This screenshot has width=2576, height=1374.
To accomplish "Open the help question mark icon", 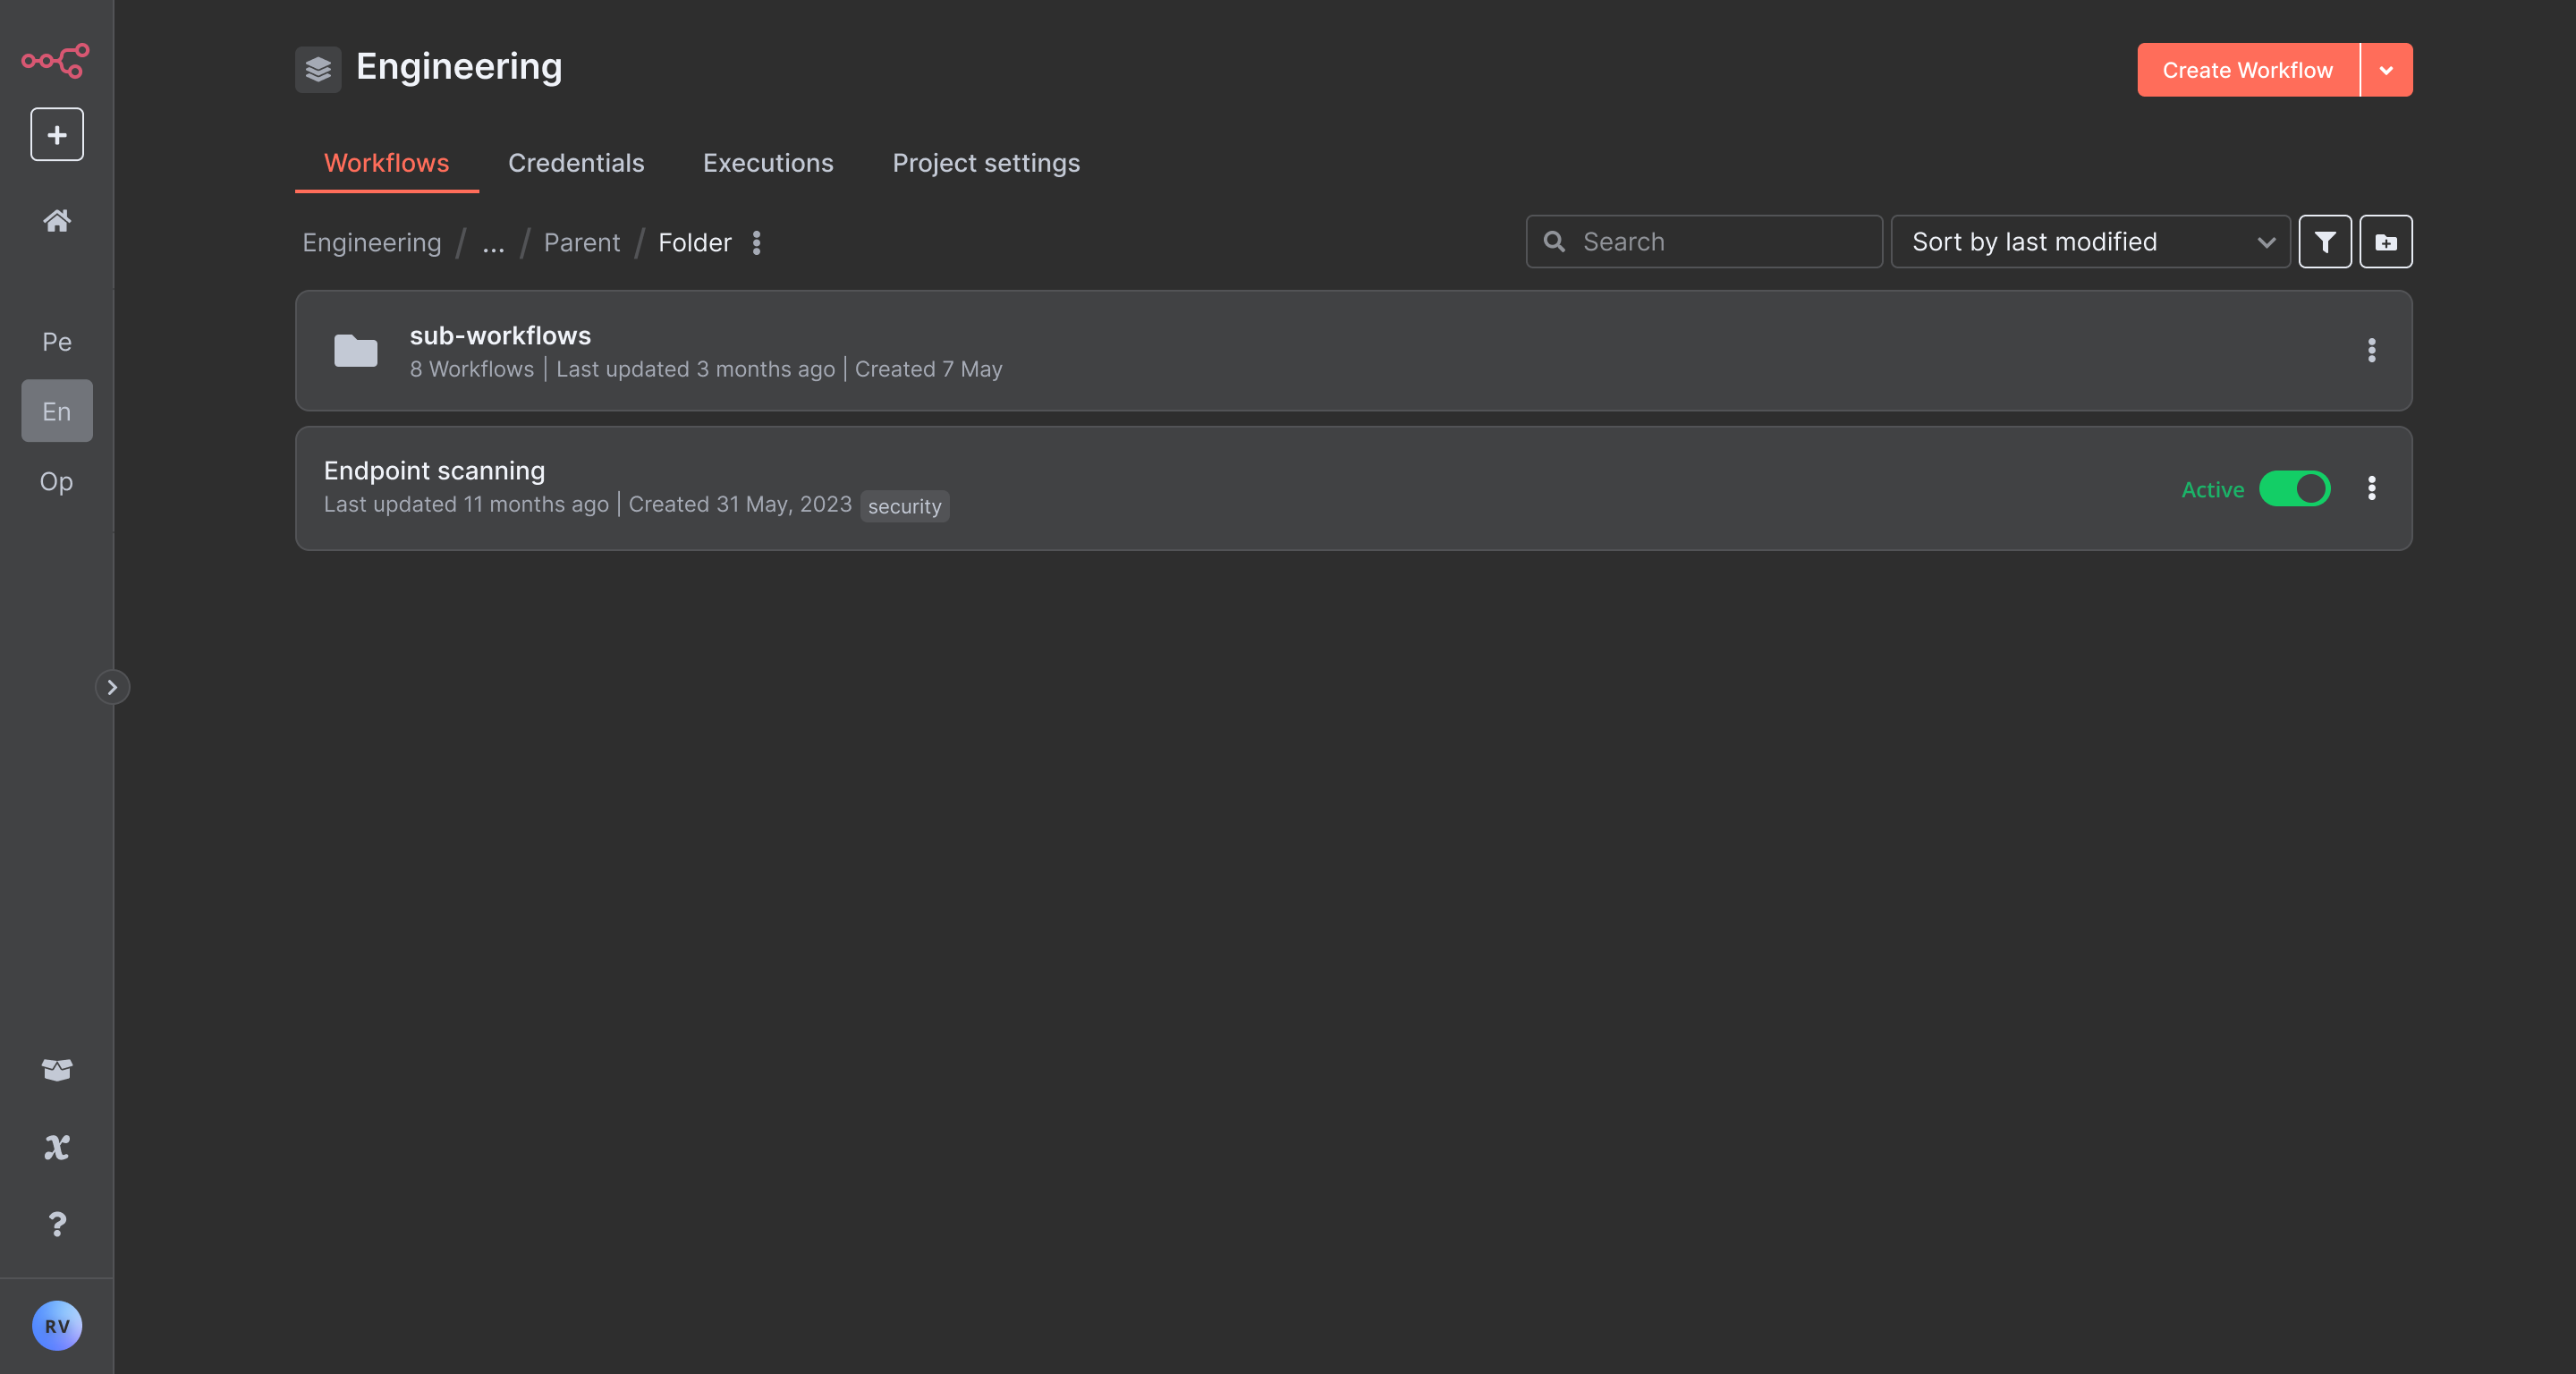I will [x=57, y=1224].
